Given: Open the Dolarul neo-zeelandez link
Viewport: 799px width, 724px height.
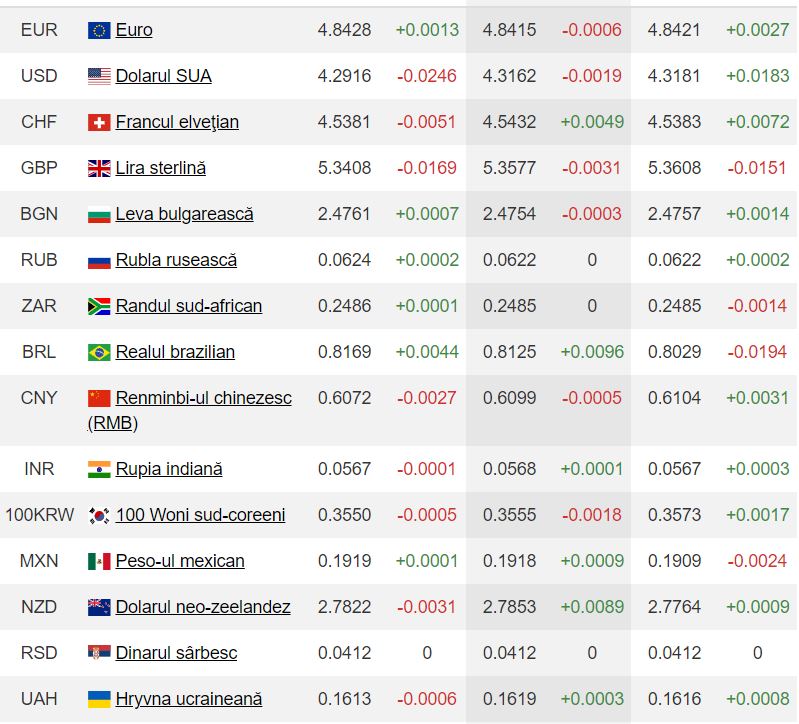Looking at the screenshot, I should [203, 607].
